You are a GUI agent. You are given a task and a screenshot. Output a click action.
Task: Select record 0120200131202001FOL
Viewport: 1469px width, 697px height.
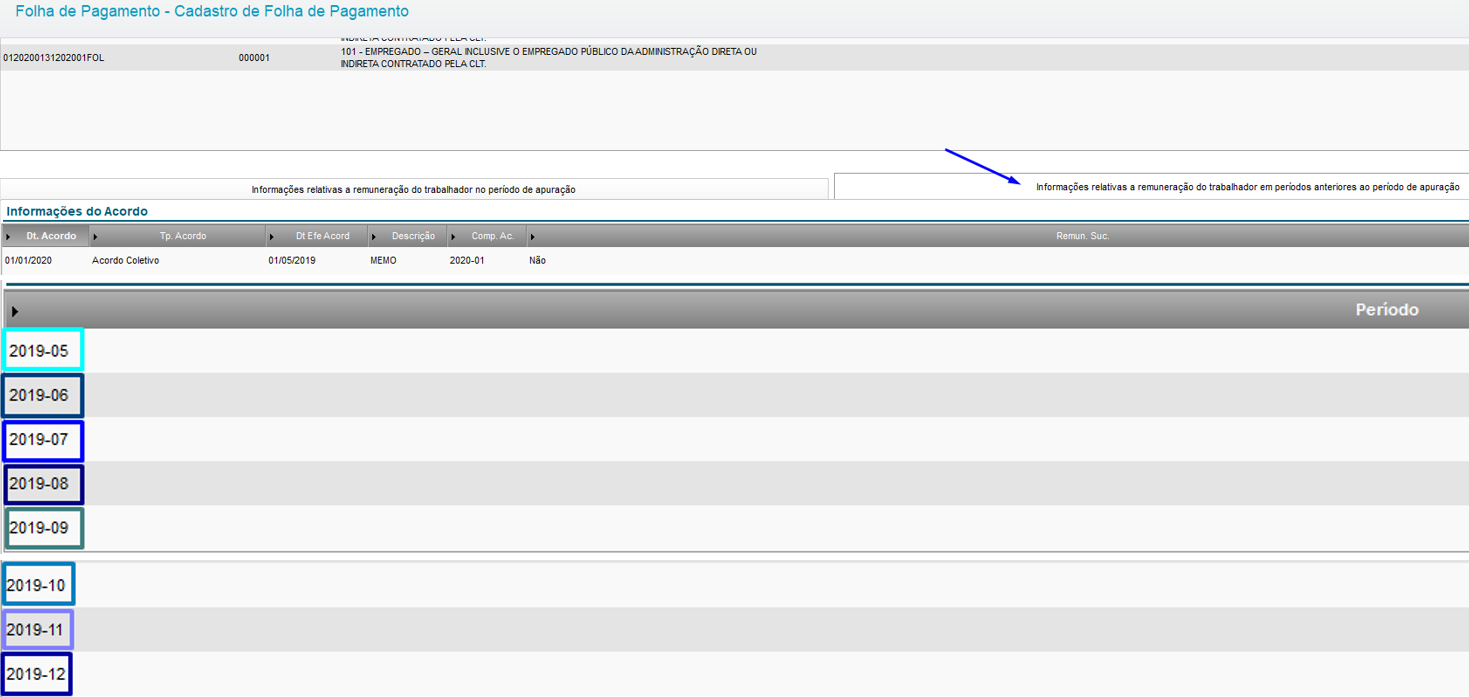coord(54,58)
